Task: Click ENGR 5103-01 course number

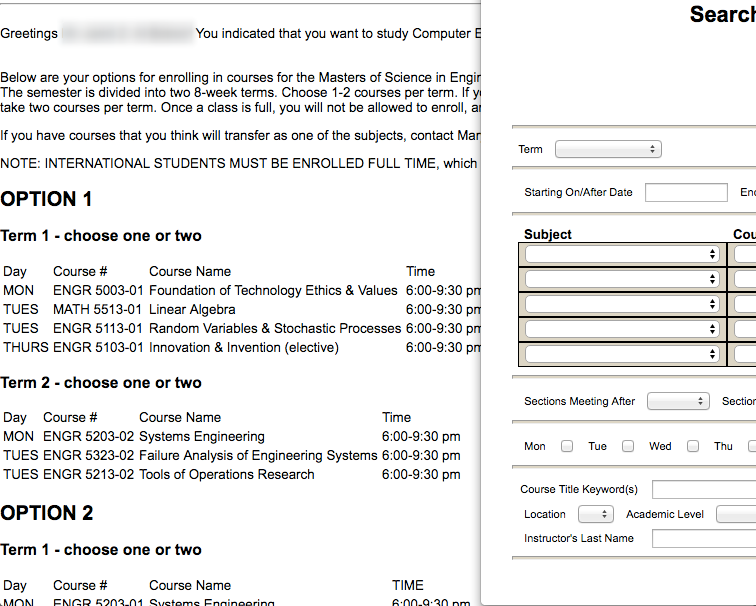Action: tap(98, 348)
